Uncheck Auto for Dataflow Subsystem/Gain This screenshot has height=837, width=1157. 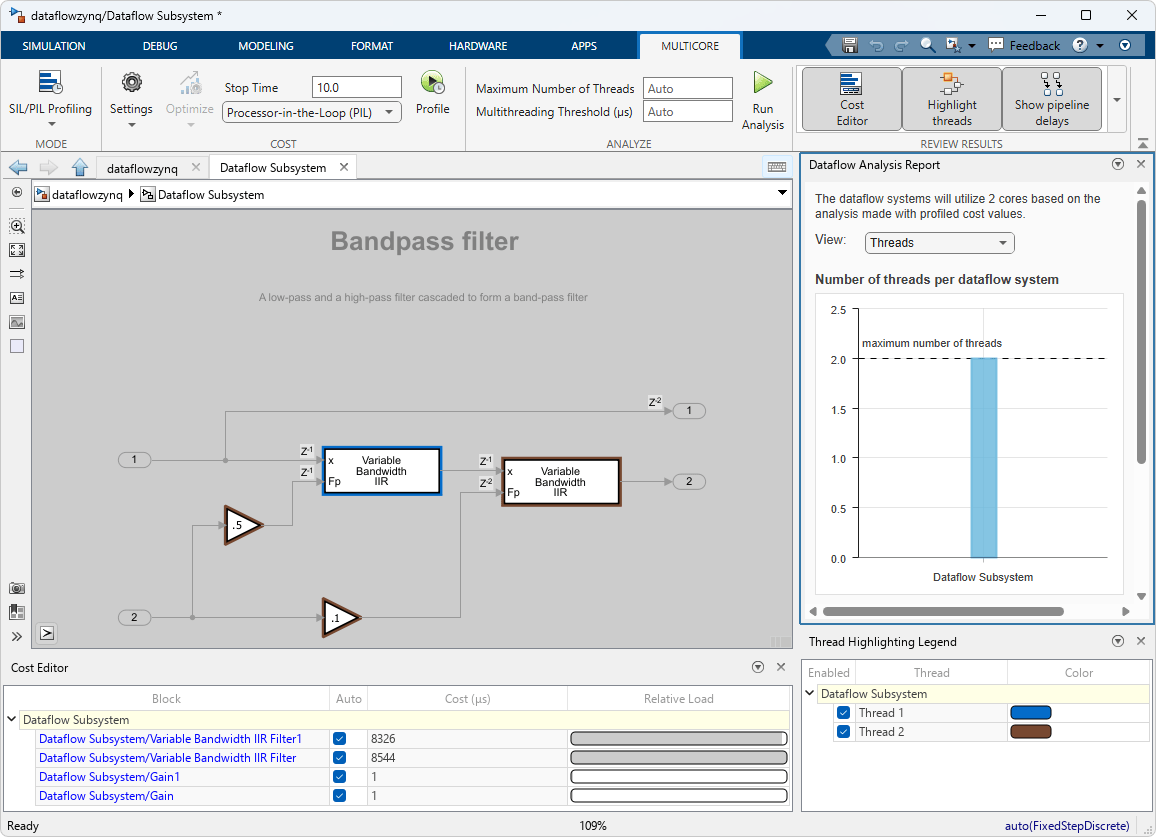[x=339, y=796]
